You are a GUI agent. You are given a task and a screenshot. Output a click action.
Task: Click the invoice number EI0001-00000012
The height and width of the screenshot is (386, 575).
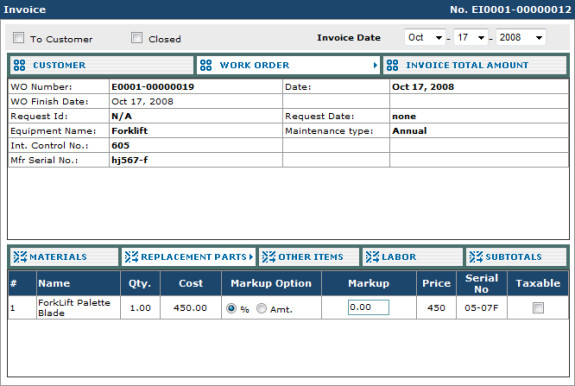point(521,10)
